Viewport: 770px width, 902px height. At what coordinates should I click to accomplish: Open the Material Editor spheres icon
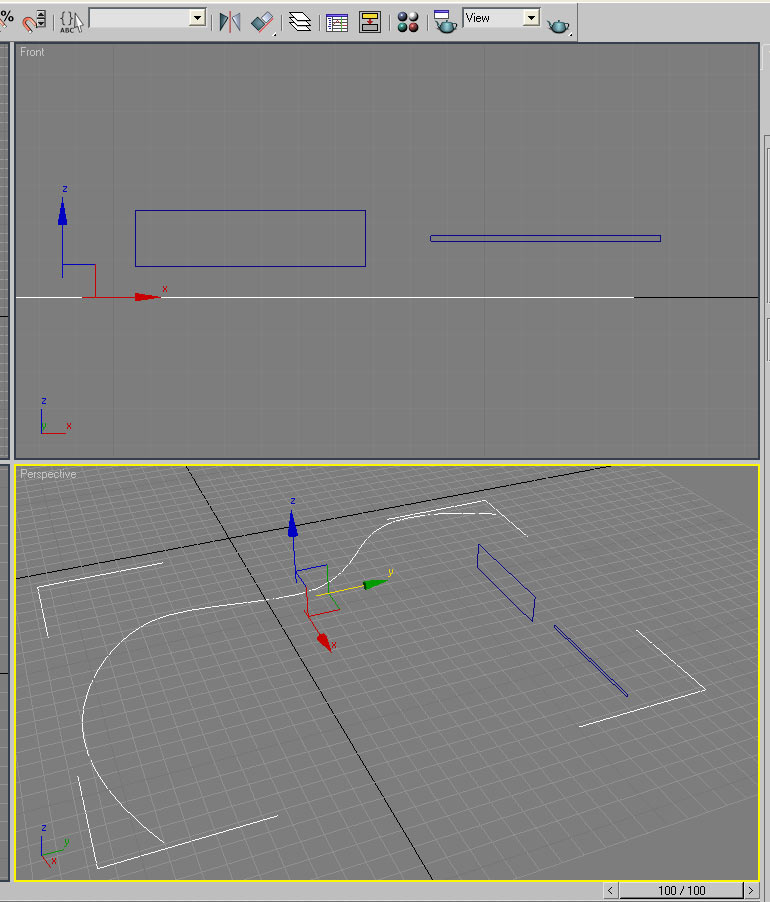[408, 22]
